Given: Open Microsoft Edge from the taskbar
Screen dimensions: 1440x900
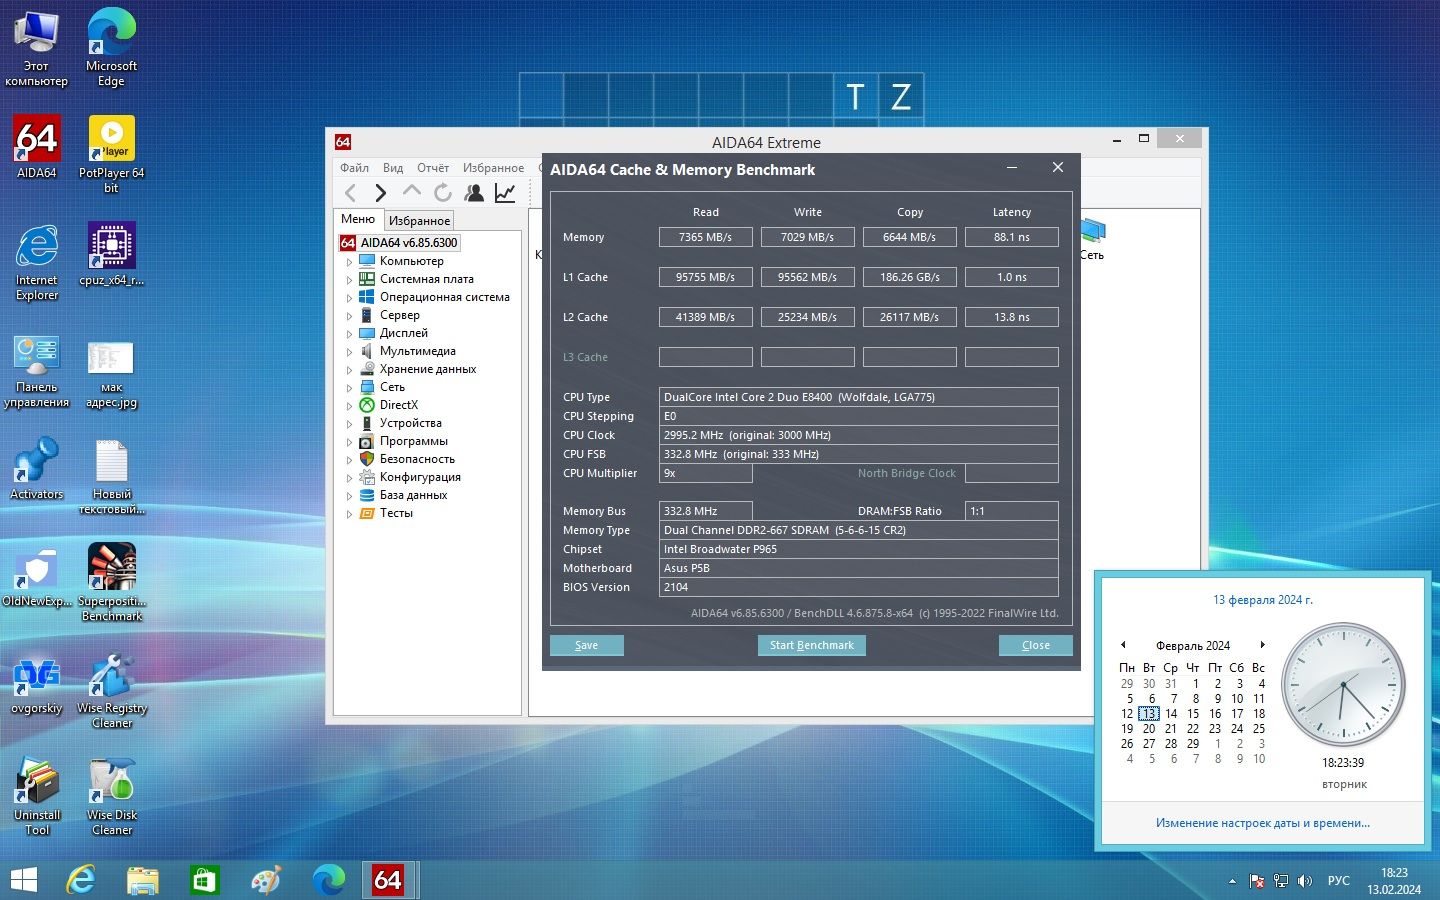Looking at the screenshot, I should [328, 880].
